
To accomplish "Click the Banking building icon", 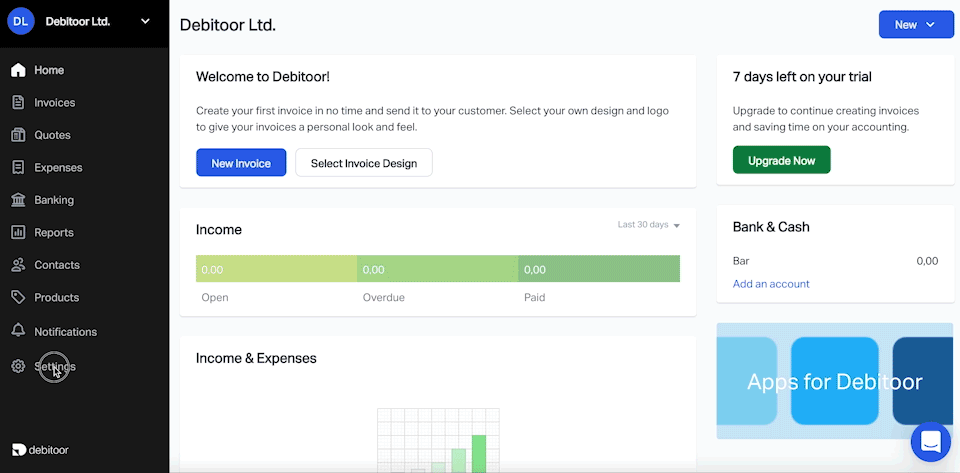I will (18, 200).
